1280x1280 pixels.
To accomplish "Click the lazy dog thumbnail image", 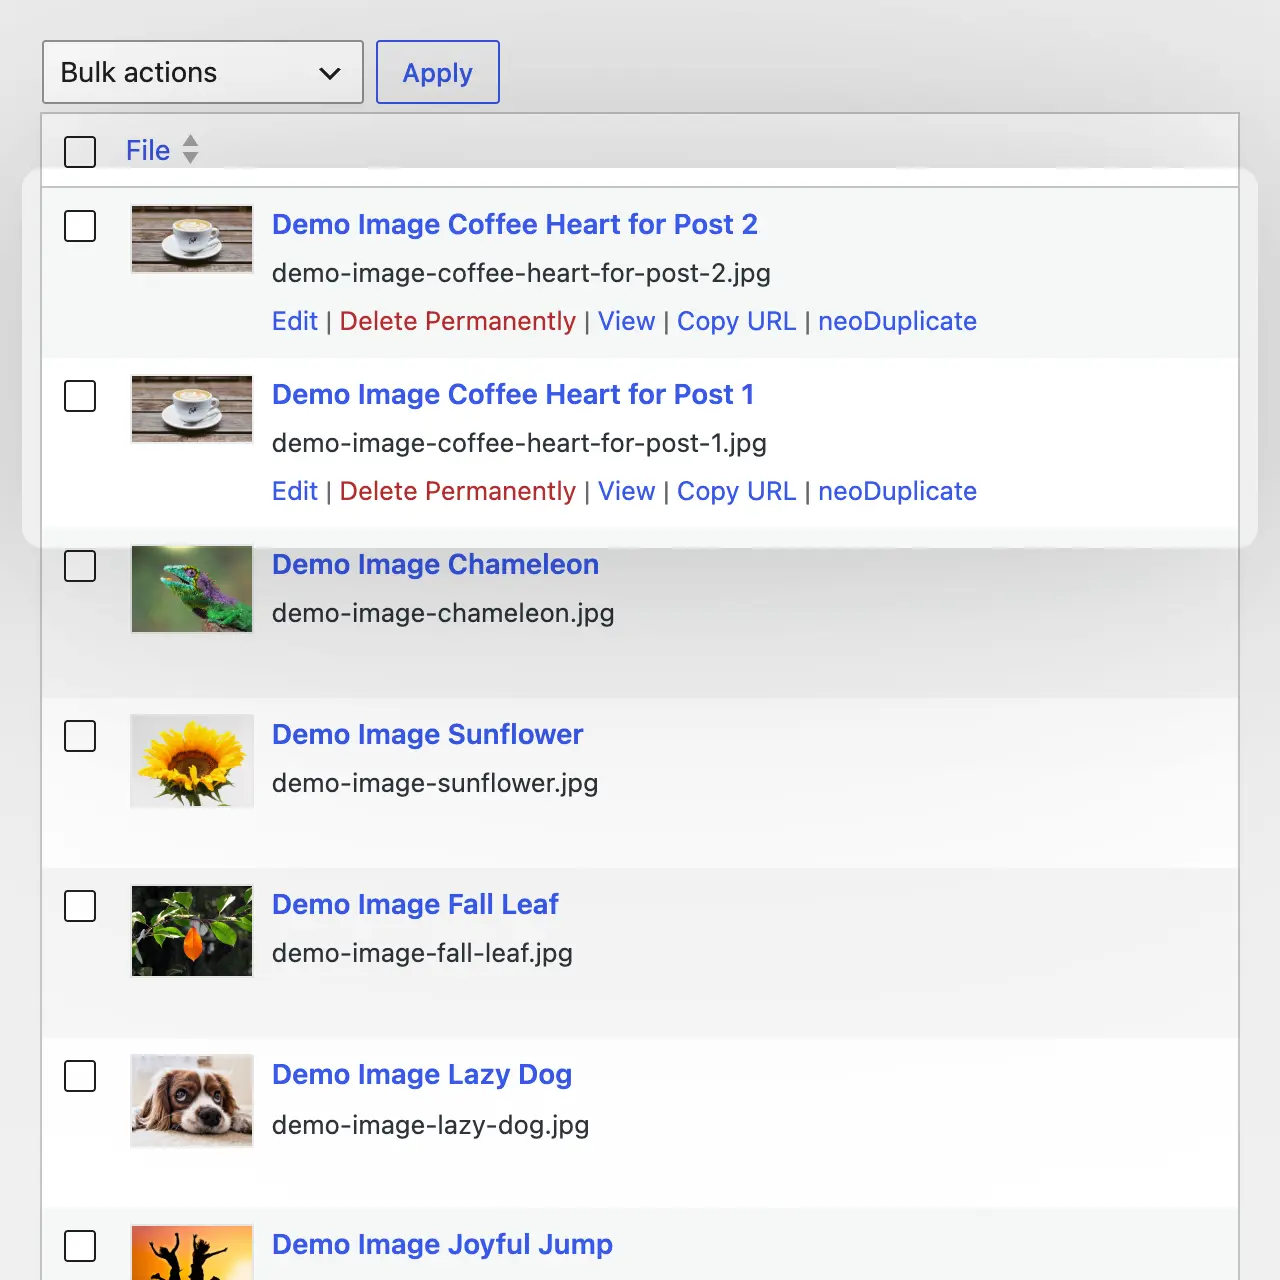I will pyautogui.click(x=192, y=1101).
